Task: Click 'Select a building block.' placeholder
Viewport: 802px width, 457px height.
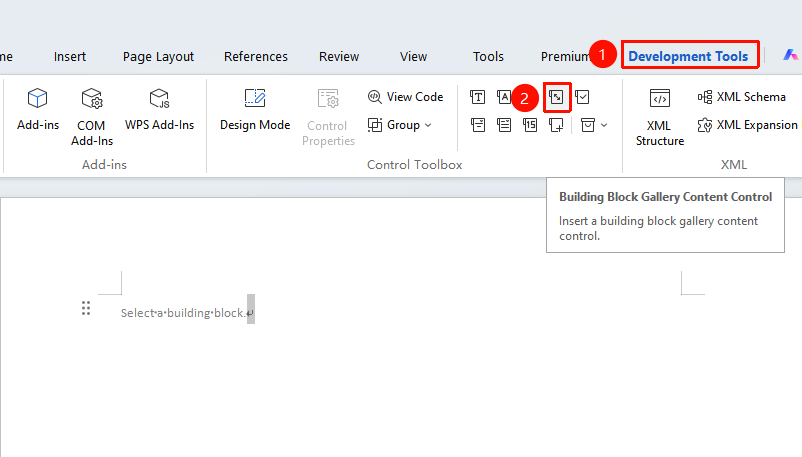Action: pos(183,313)
